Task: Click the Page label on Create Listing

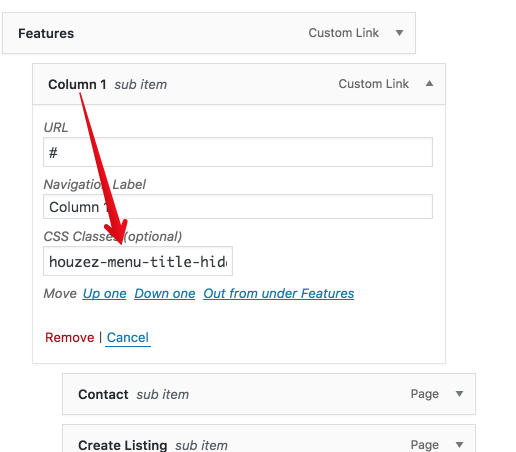Action: click(425, 445)
